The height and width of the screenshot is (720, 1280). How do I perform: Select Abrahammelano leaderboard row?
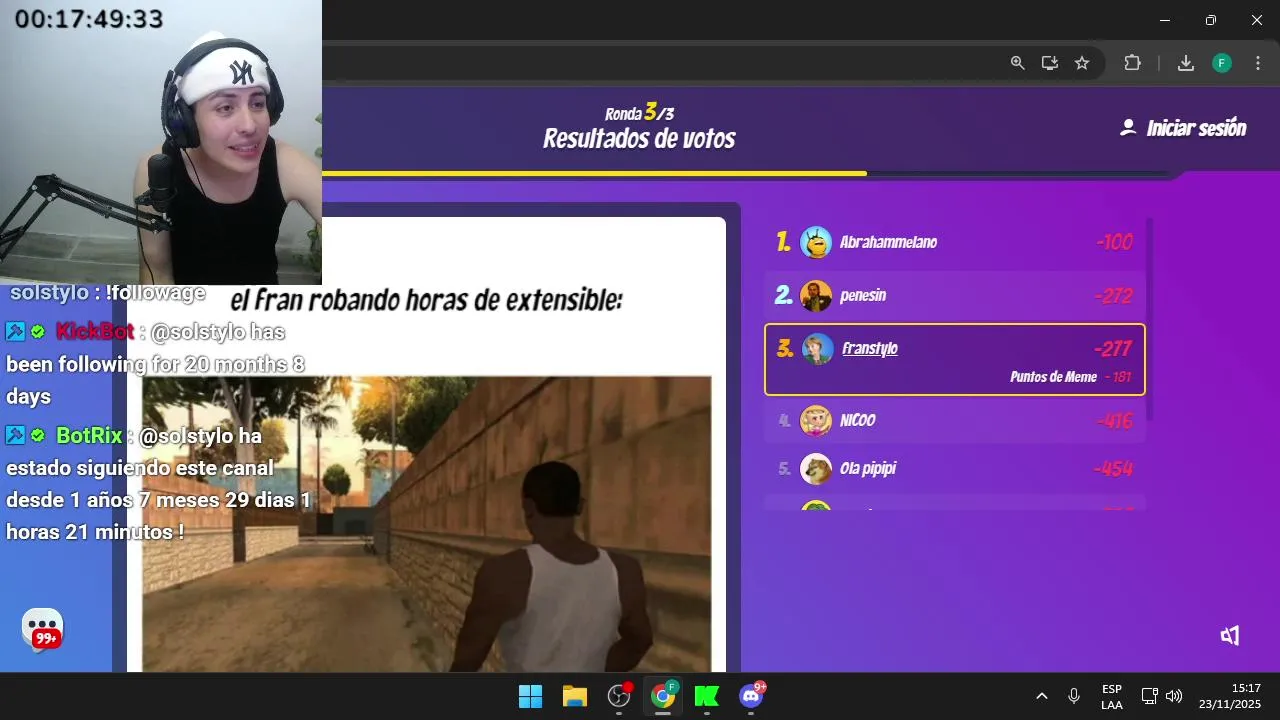[954, 242]
